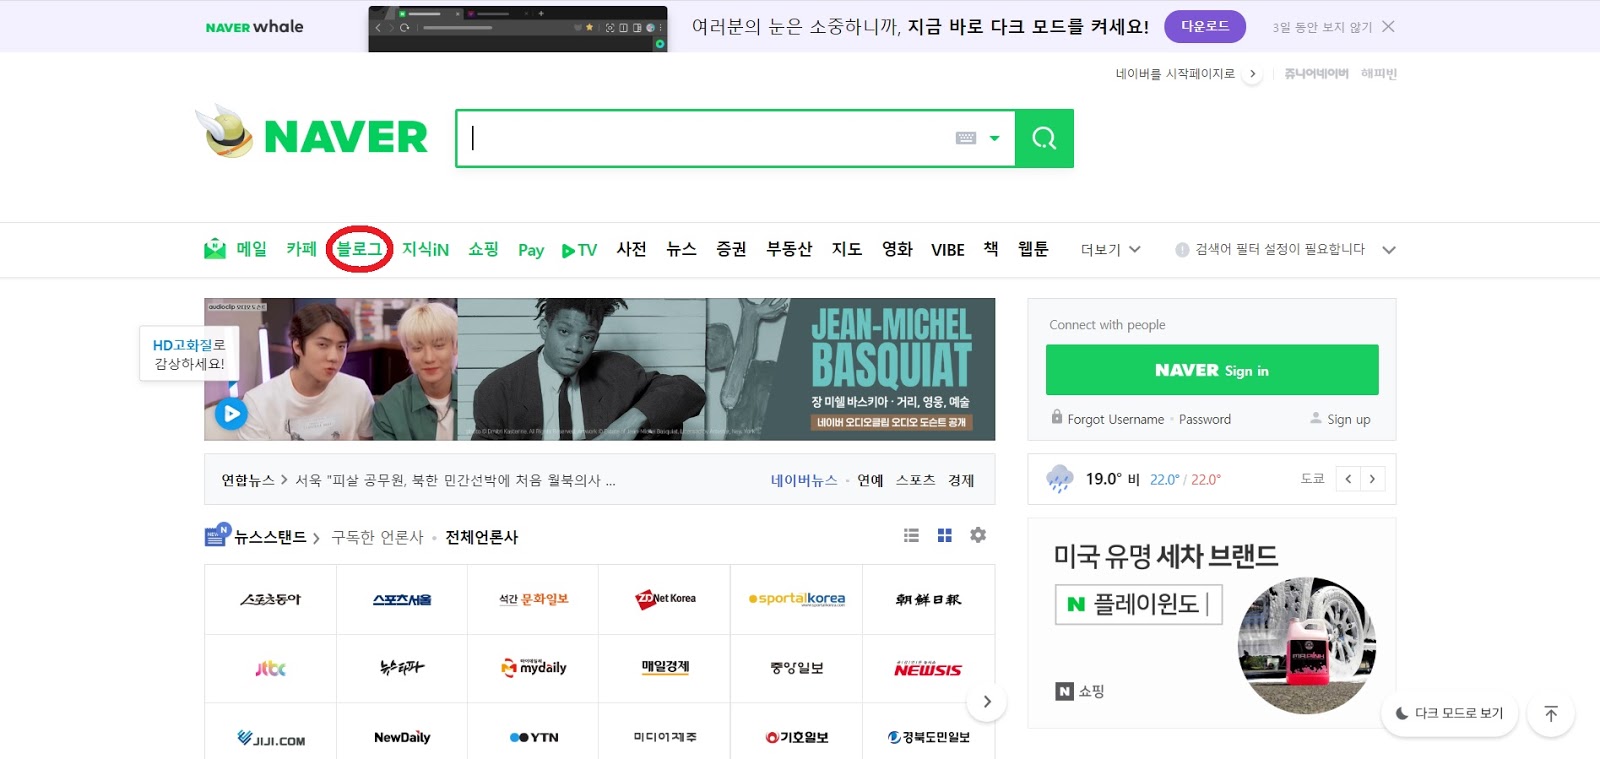Open 카페 in the navigation menu
The height and width of the screenshot is (759, 1600).
301,249
